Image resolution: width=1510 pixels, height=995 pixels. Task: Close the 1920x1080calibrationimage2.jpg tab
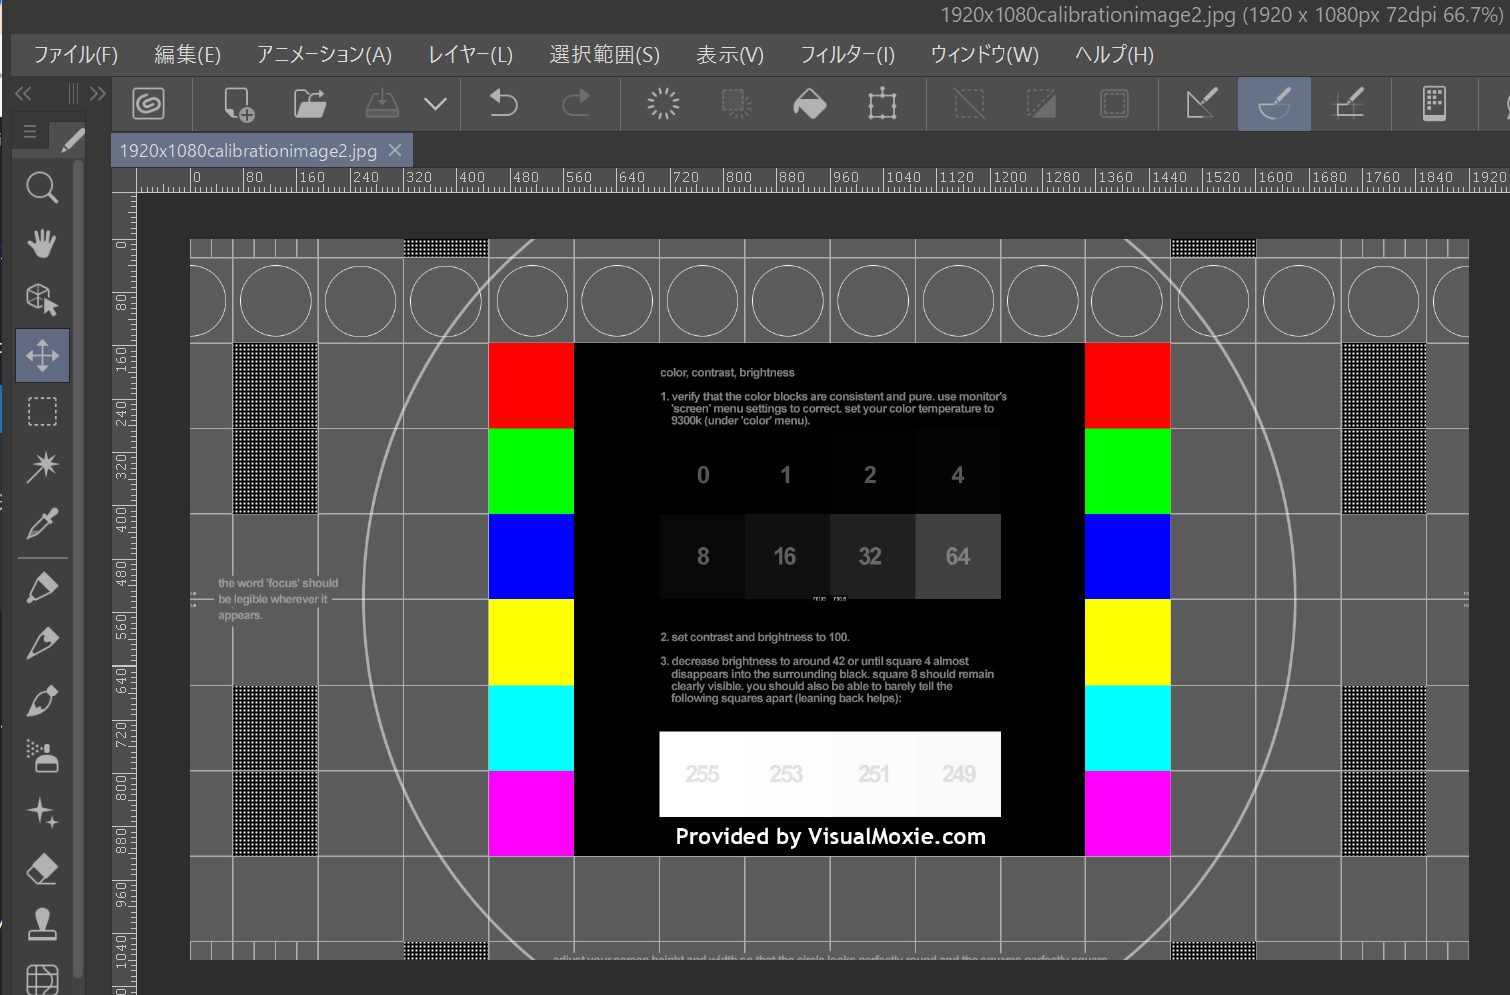pos(395,150)
